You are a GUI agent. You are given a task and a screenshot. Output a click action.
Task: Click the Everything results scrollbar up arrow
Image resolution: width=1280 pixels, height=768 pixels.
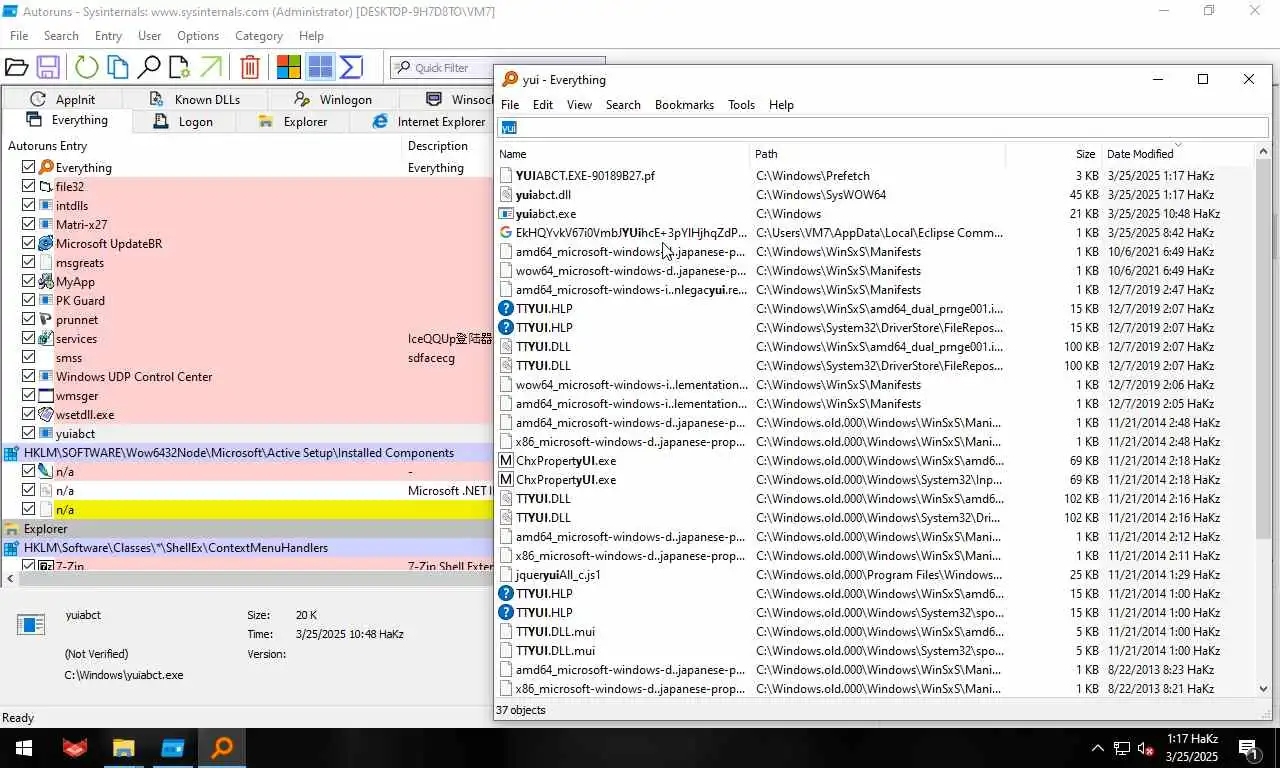tap(1262, 152)
